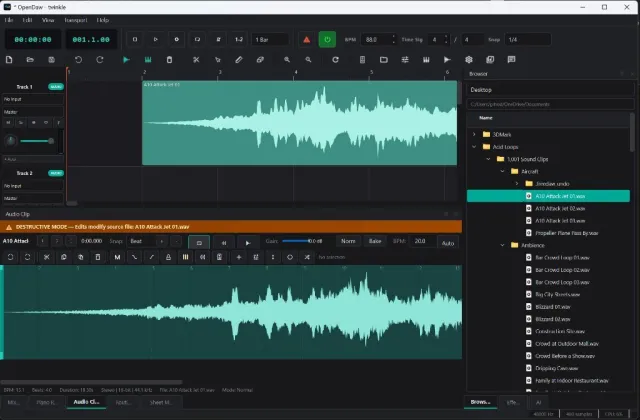This screenshot has width=640, height=420.
Task: Choose the pencil draw tool
Action: (x=239, y=60)
